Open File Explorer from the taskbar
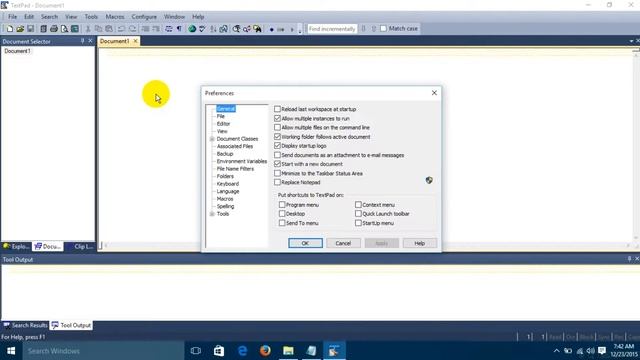The image size is (640, 360). [x=288, y=351]
